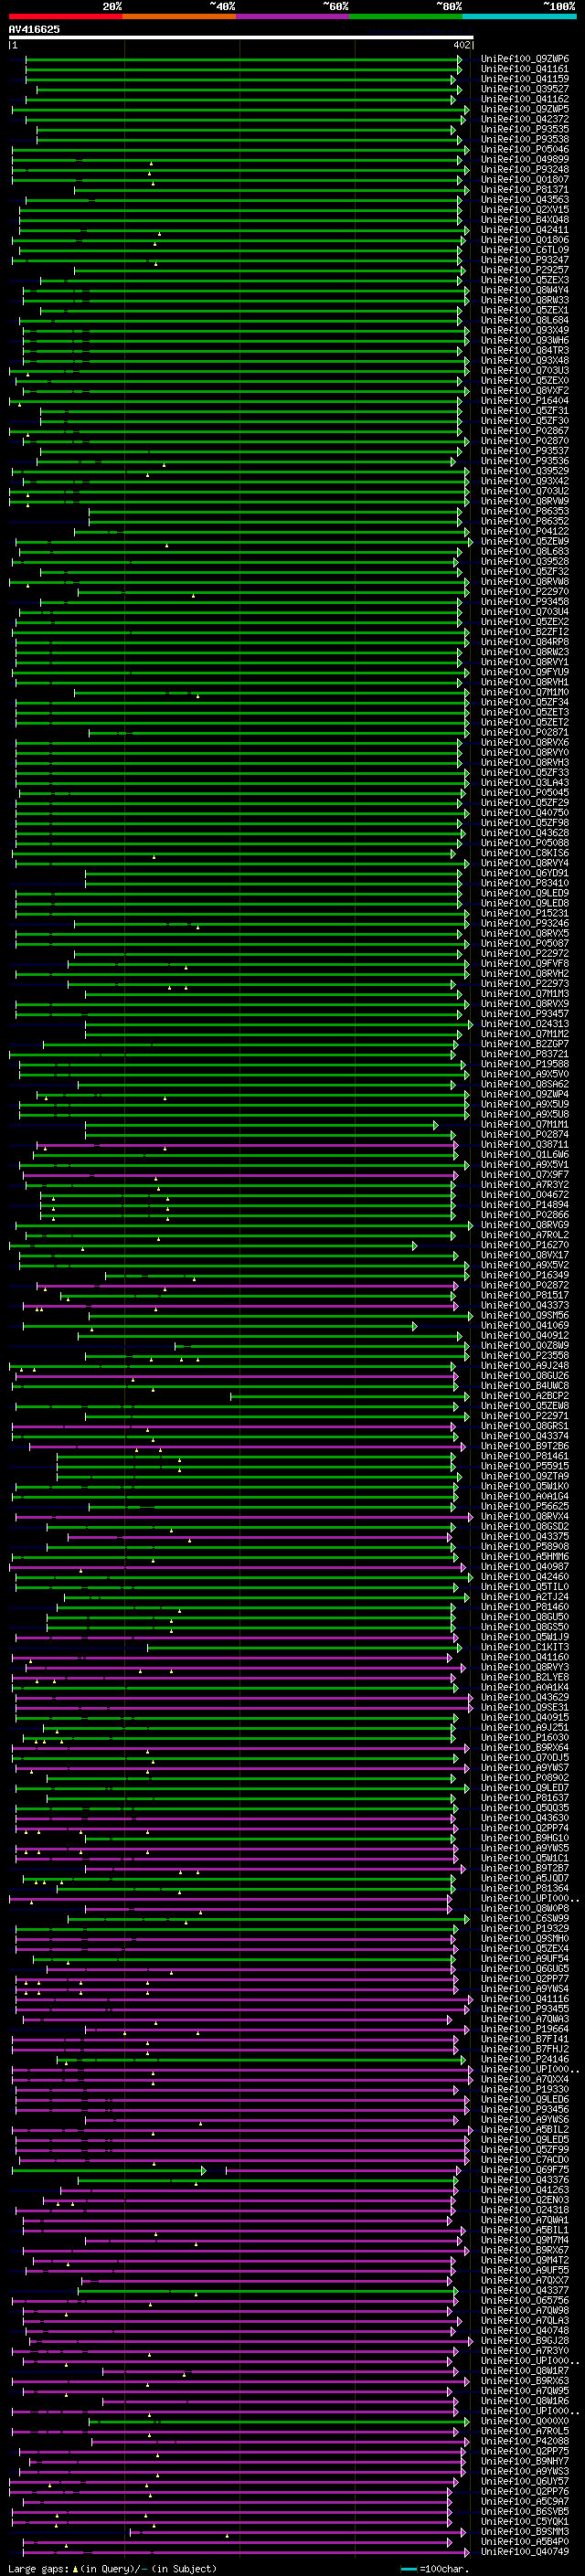Select hit label UniRef100_P16030
585x2576 pixels.
[x=525, y=1737]
